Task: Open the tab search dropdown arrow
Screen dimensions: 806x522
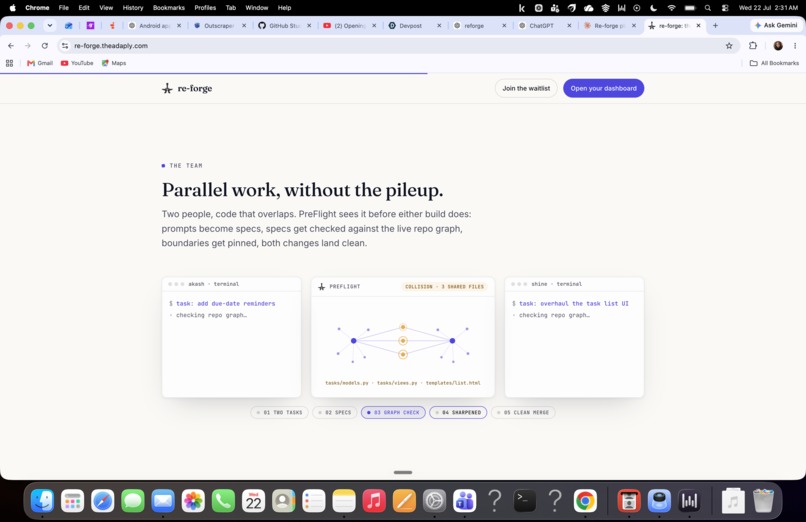Action: (x=50, y=25)
